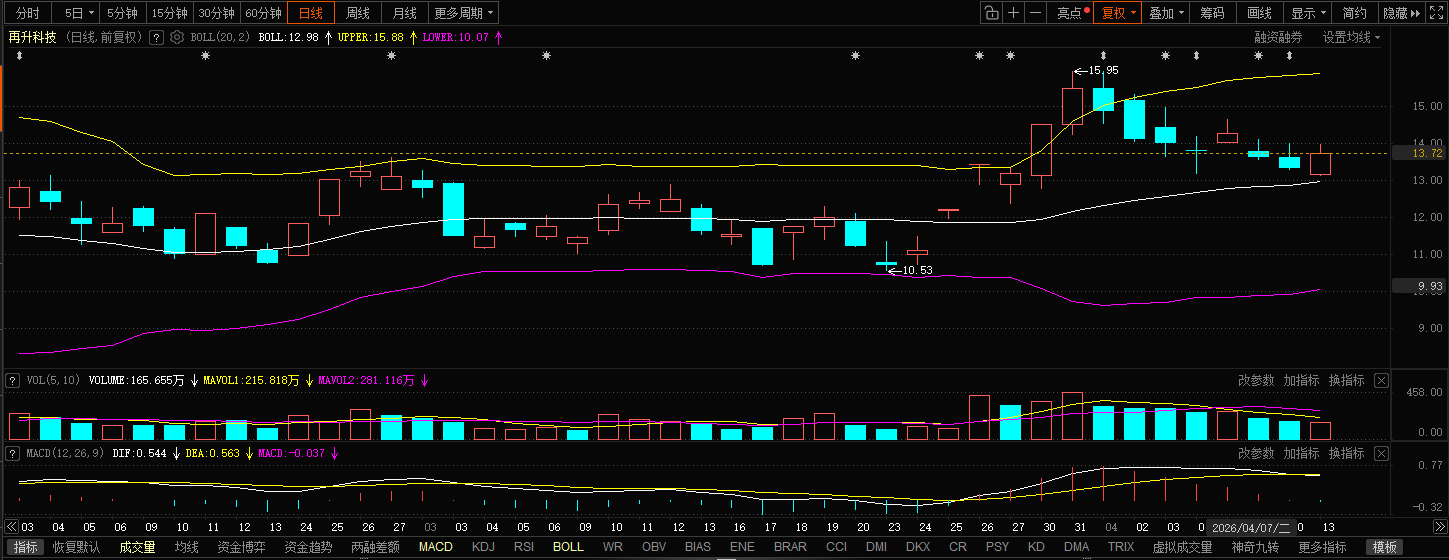Switch to the 周线 weekly tab
Image resolution: width=1449 pixels, height=560 pixels.
[358, 13]
